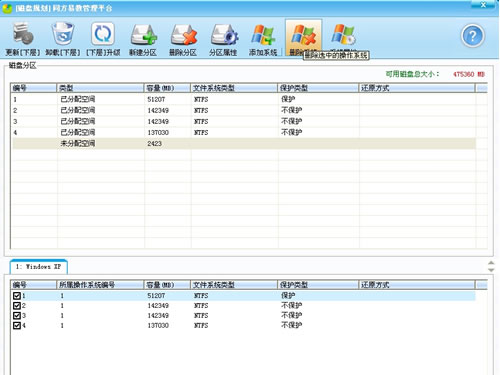Viewport: 500px width, 375px height.
Task: Uncheck partition 2 checkbox in Windows XP list
Action: 17,306
